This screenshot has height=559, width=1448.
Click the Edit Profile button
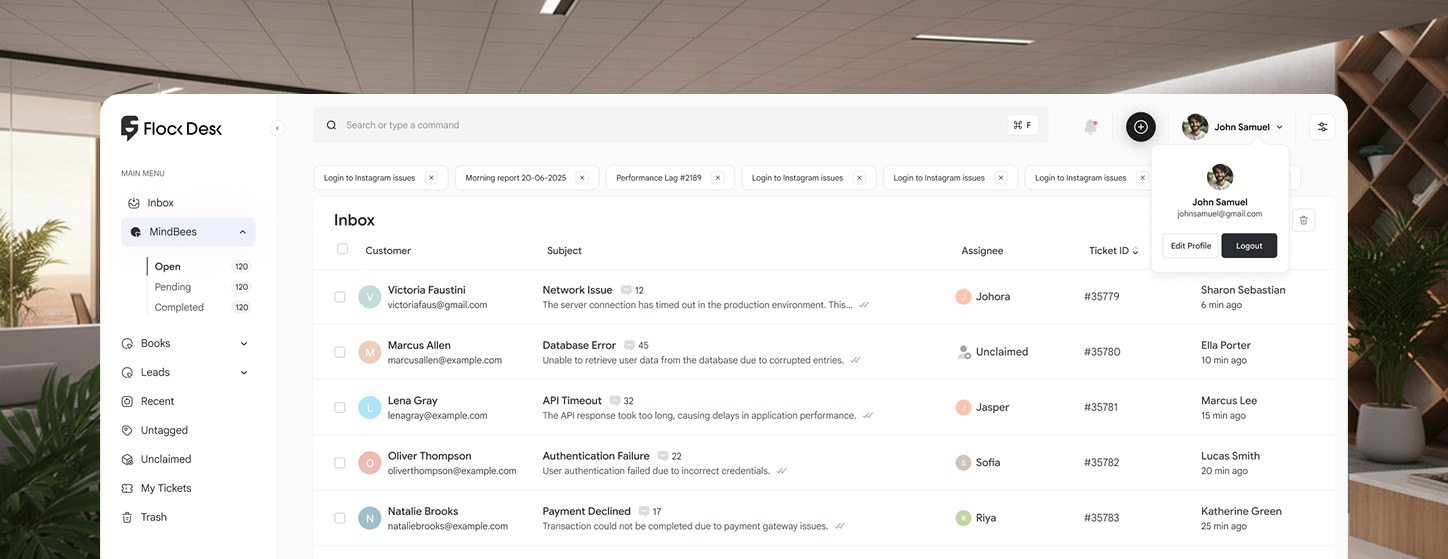1190,246
